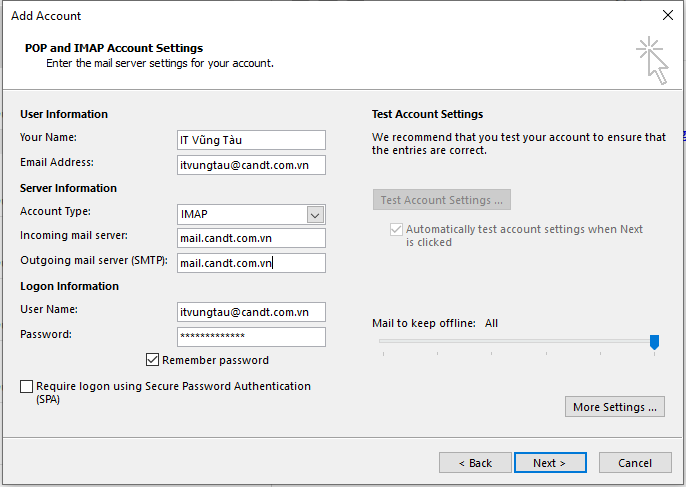The image size is (686, 487).
Task: Open the Account Type dropdown arrow
Action: point(315,214)
